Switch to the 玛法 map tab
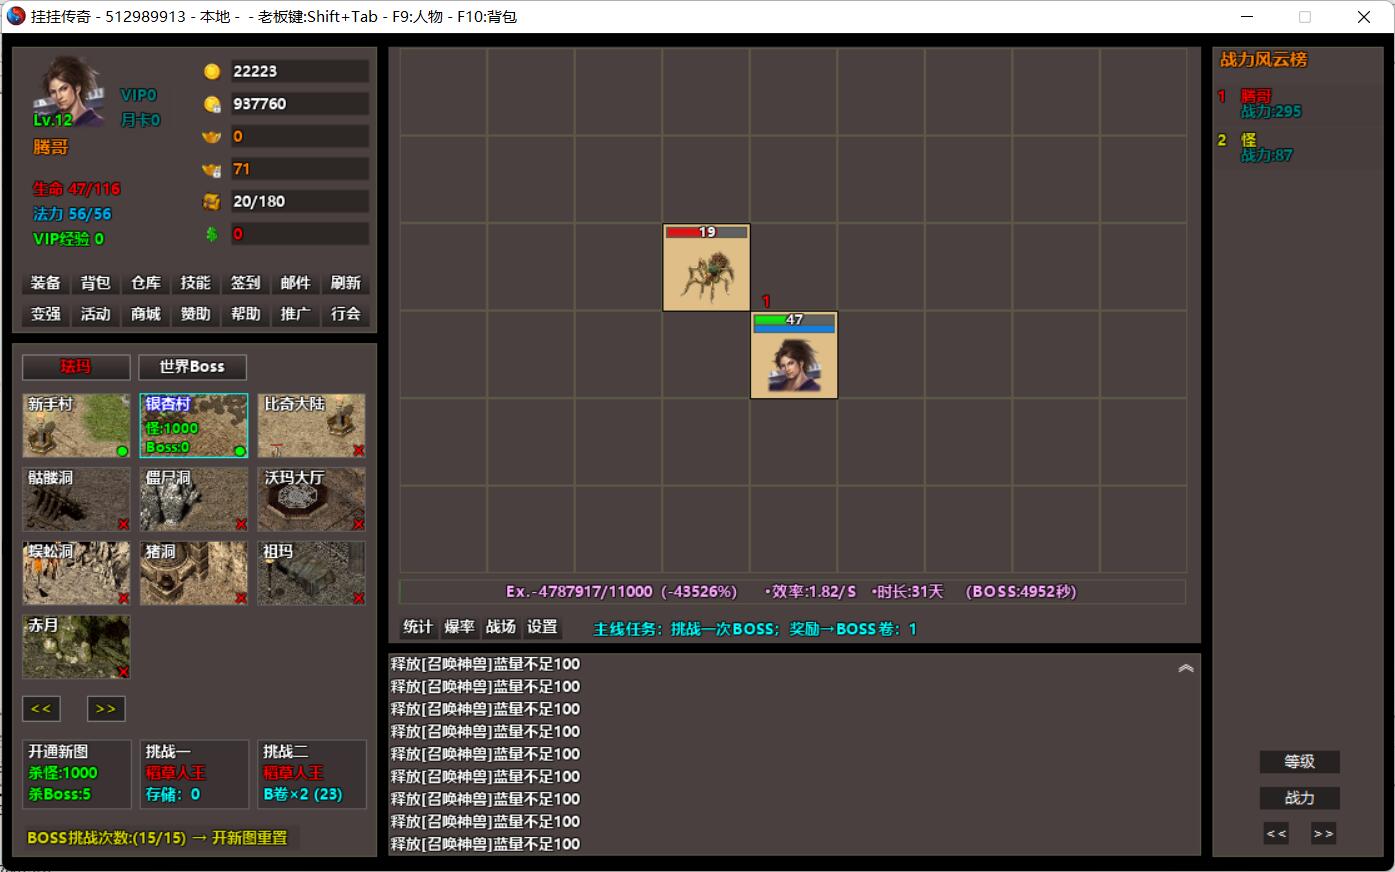This screenshot has width=1395, height=872. point(76,367)
